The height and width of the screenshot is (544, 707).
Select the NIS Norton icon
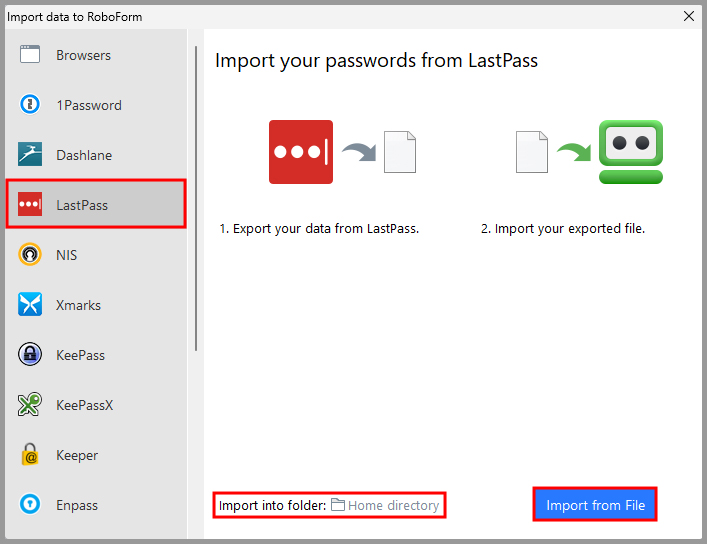click(x=30, y=255)
